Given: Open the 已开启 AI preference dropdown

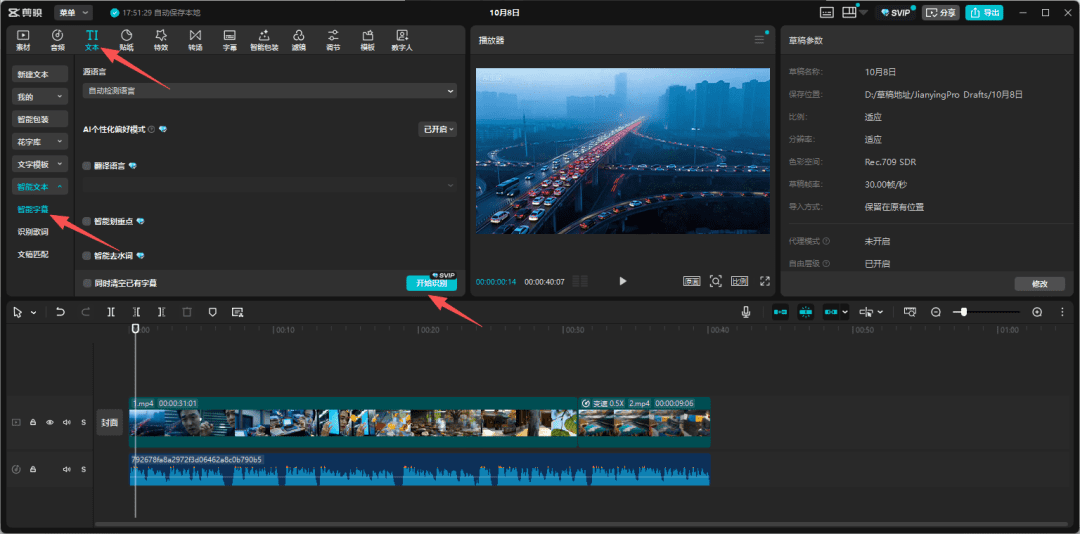Looking at the screenshot, I should 437,129.
